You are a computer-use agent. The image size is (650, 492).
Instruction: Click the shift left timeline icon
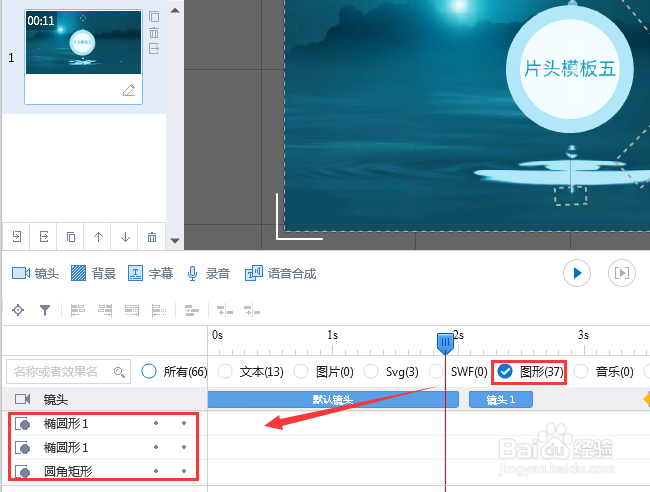[x=225, y=310]
